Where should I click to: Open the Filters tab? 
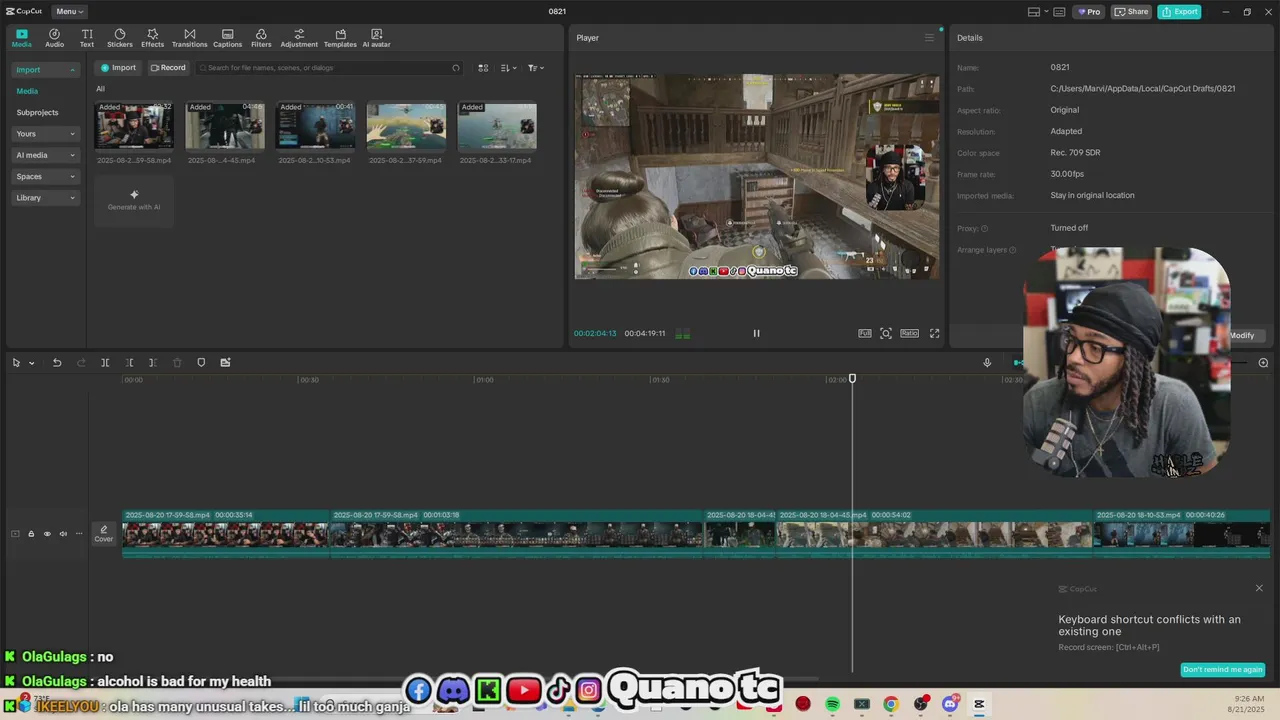261,38
